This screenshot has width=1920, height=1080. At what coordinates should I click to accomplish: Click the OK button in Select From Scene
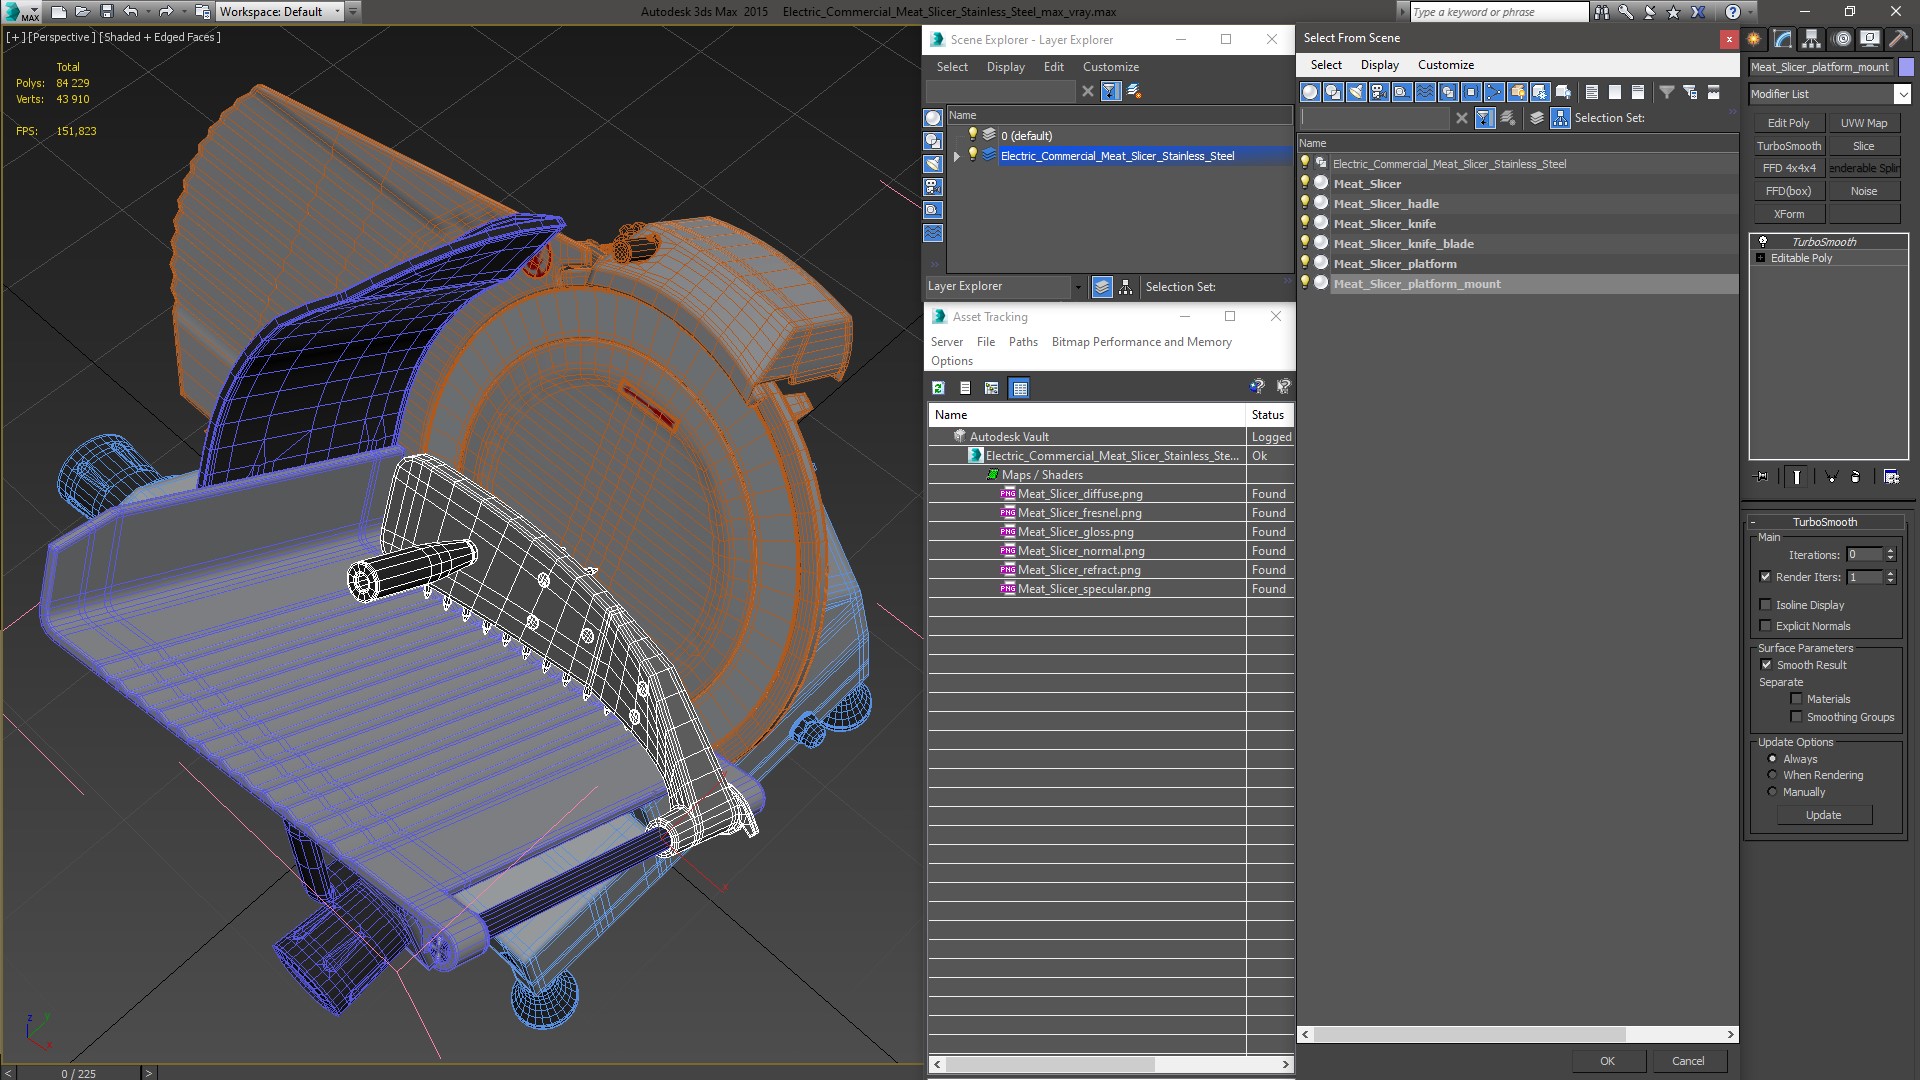[x=1607, y=1061]
